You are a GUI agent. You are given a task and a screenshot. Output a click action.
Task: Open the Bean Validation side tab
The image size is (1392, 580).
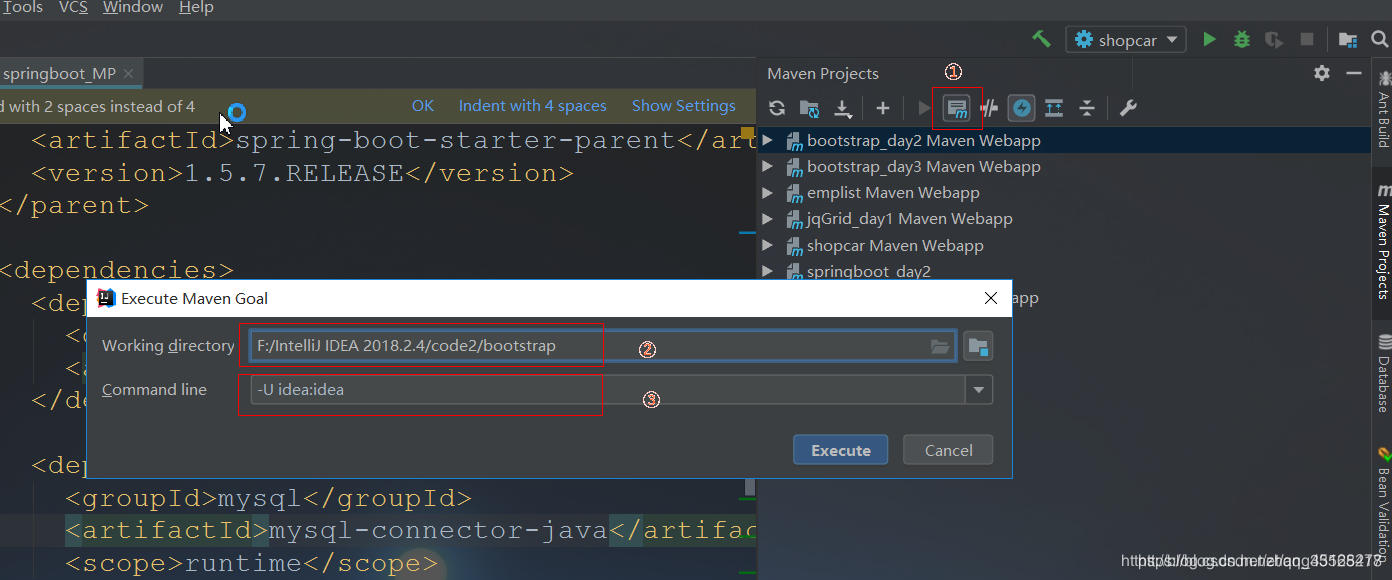[1382, 505]
